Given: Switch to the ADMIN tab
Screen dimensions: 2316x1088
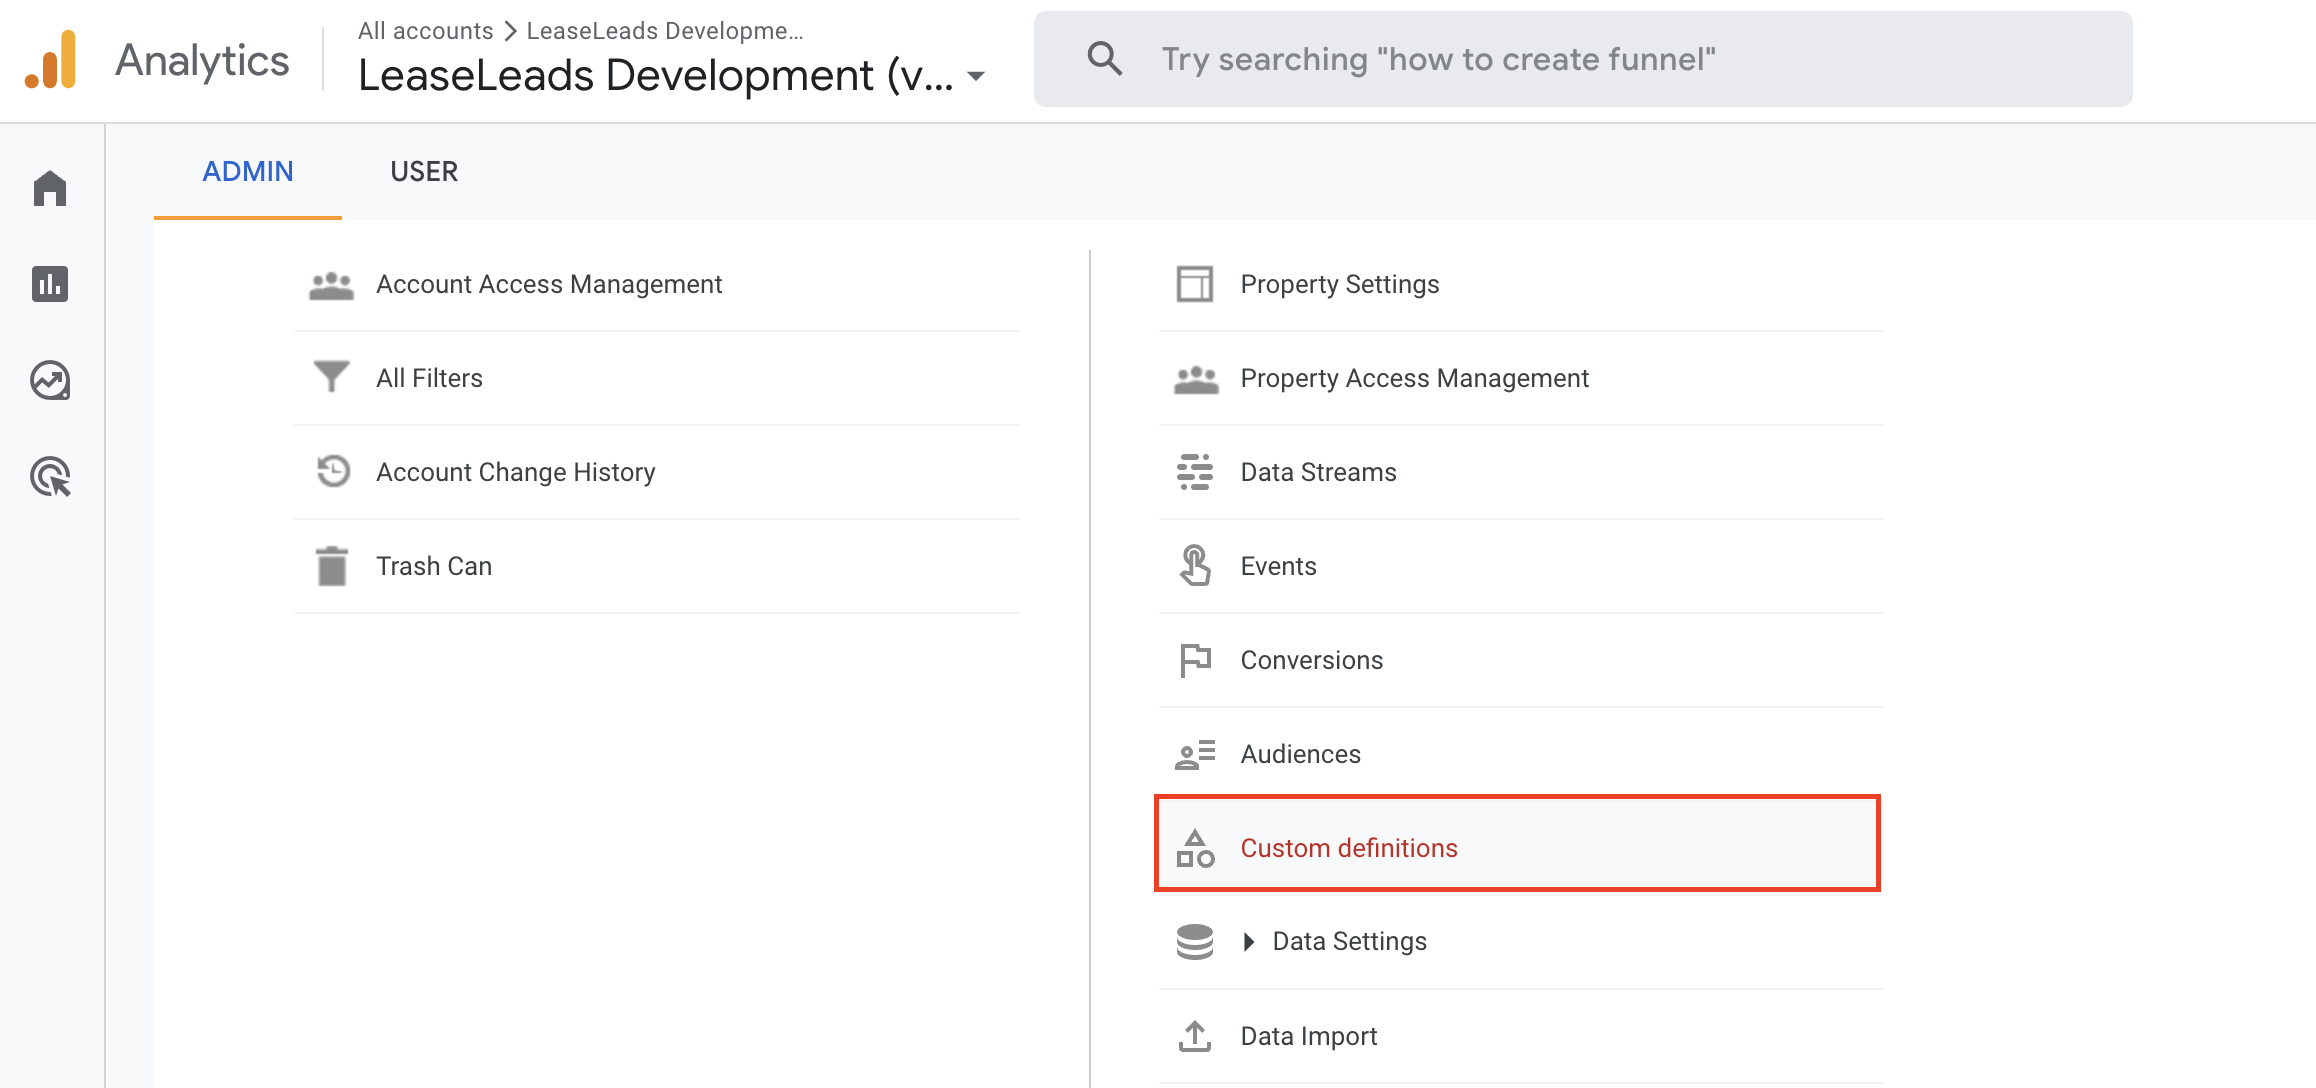Looking at the screenshot, I should coord(248,172).
